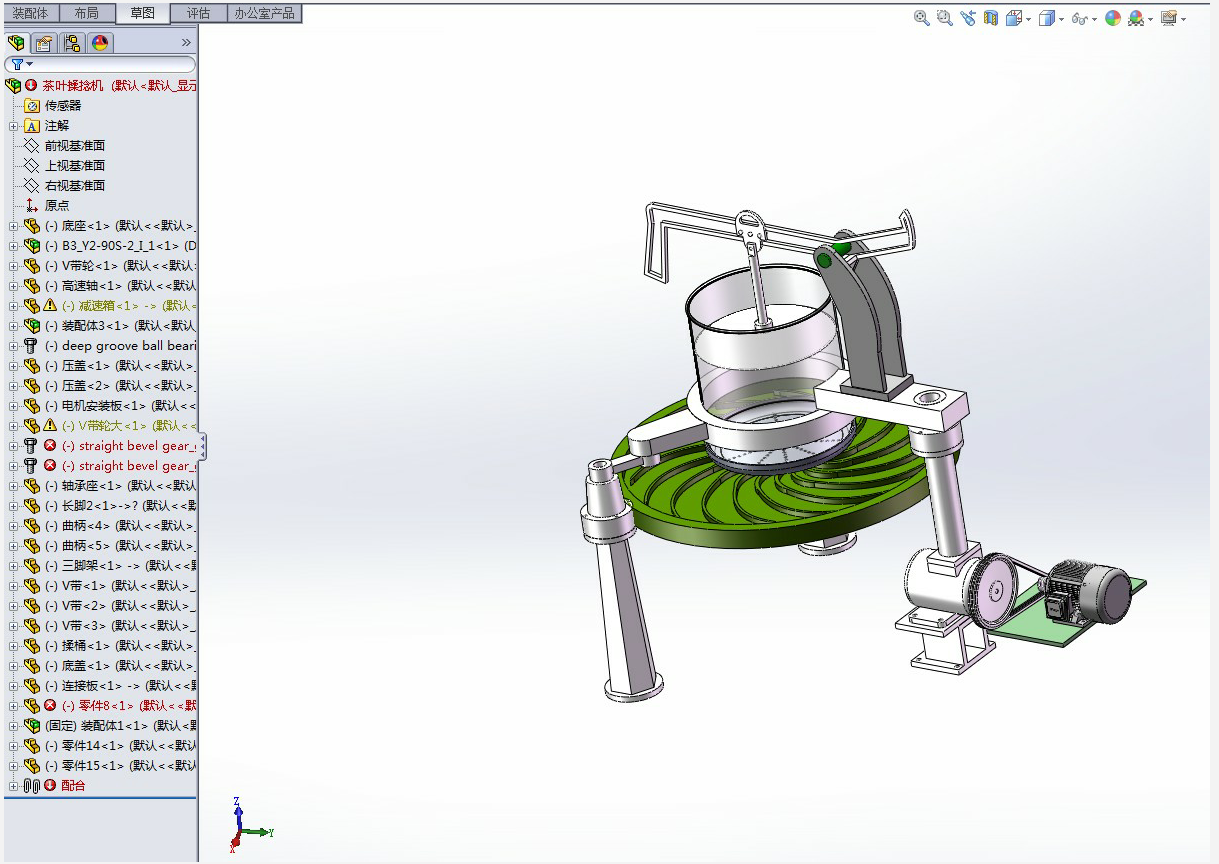Select the fixed 装配体1<1> sub-assembly
This screenshot has width=1219, height=864.
[x=120, y=726]
